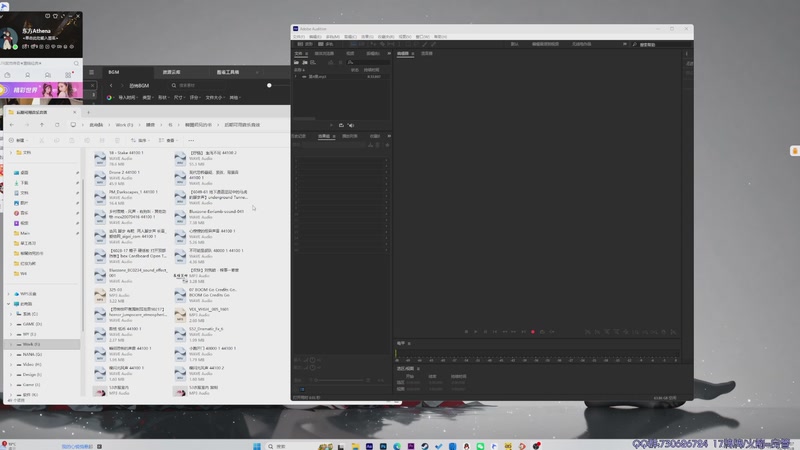This screenshot has width=800, height=450.
Task: Expand the Files panel overflow tabs chevron
Action: (389, 53)
